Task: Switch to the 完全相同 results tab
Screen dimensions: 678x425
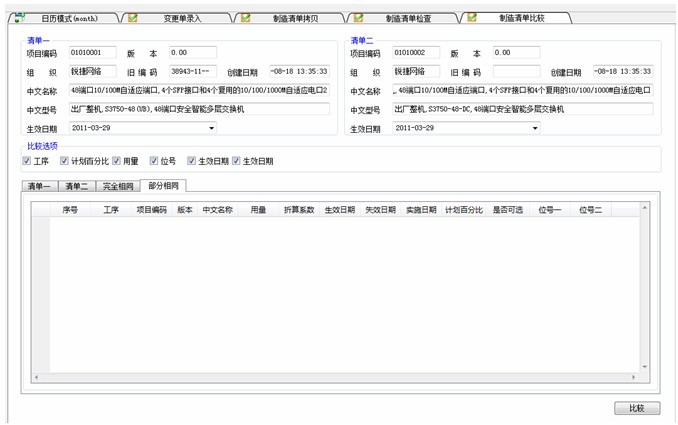Action: click(117, 186)
